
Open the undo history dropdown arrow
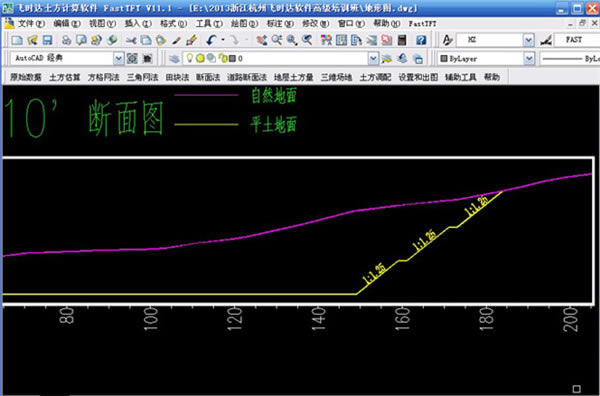(x=223, y=40)
